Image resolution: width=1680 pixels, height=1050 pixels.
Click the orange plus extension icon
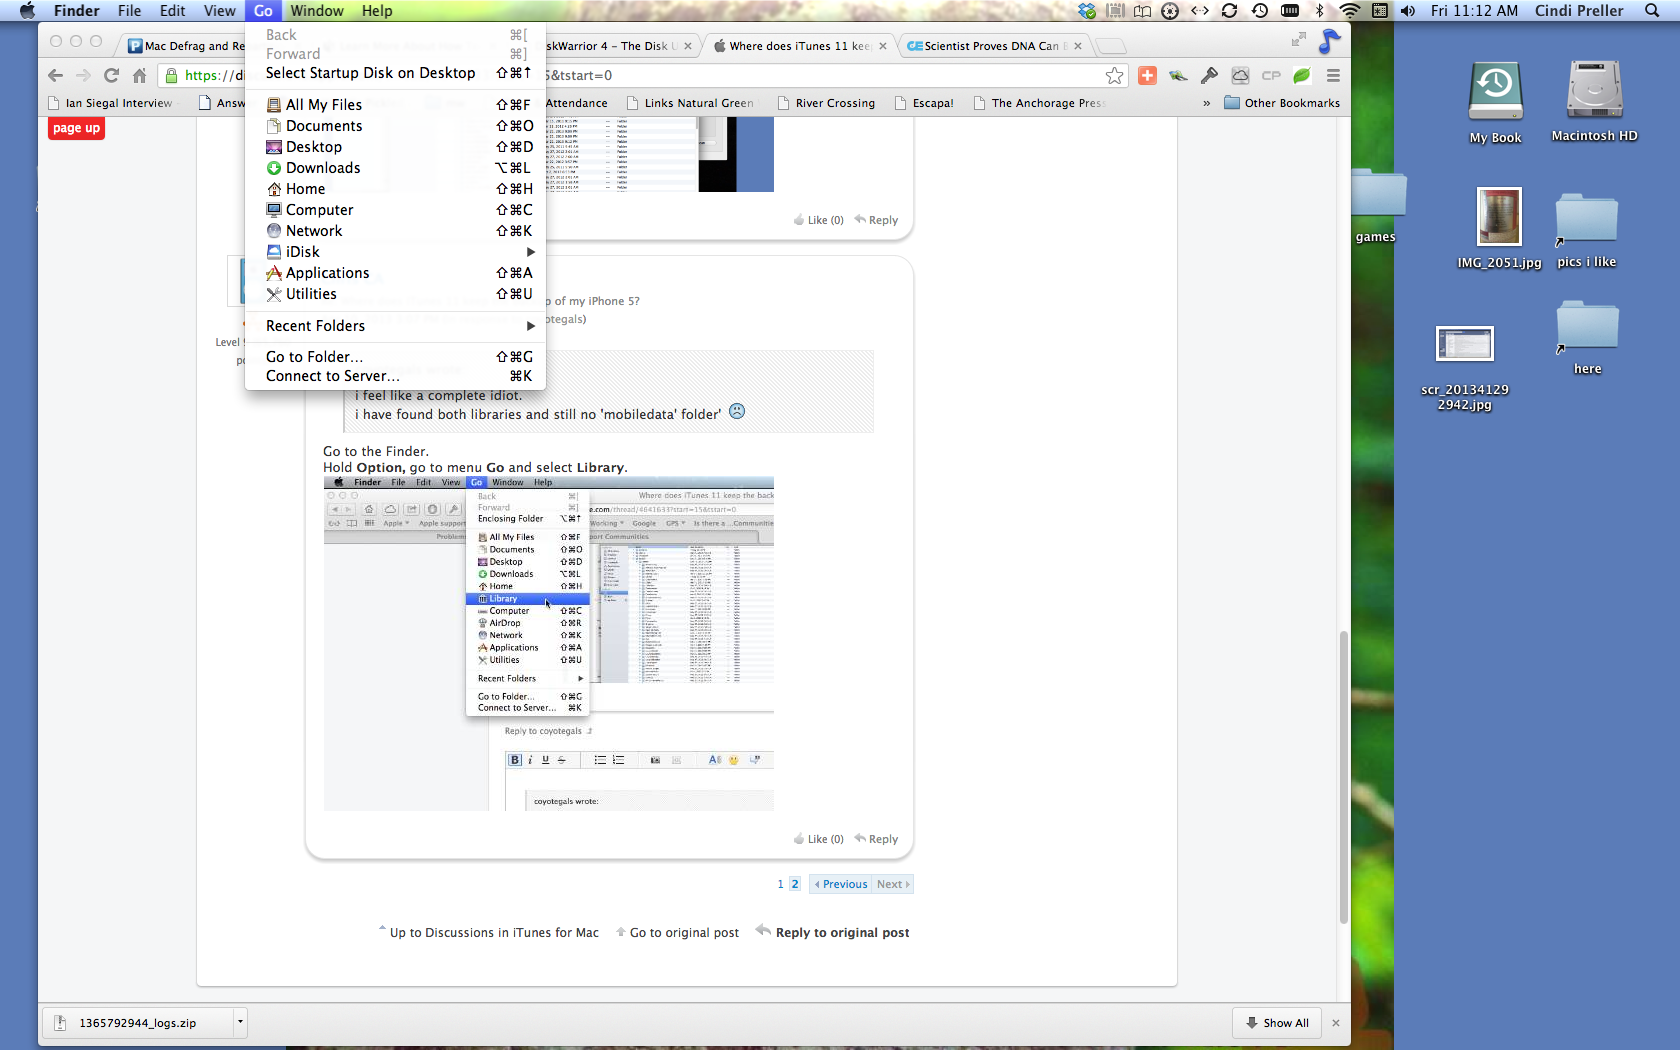[1147, 75]
